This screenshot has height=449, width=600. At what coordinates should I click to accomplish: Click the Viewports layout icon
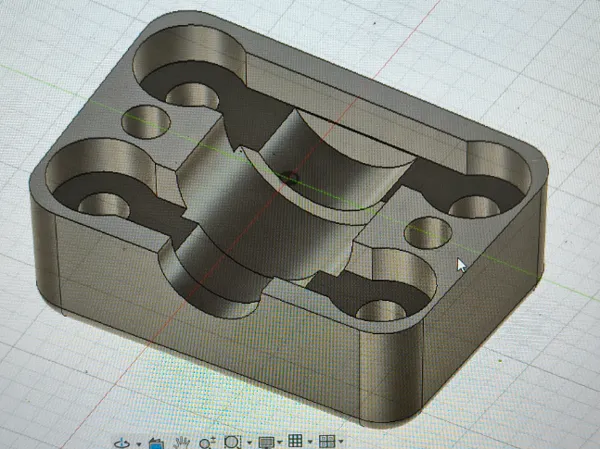click(327, 441)
